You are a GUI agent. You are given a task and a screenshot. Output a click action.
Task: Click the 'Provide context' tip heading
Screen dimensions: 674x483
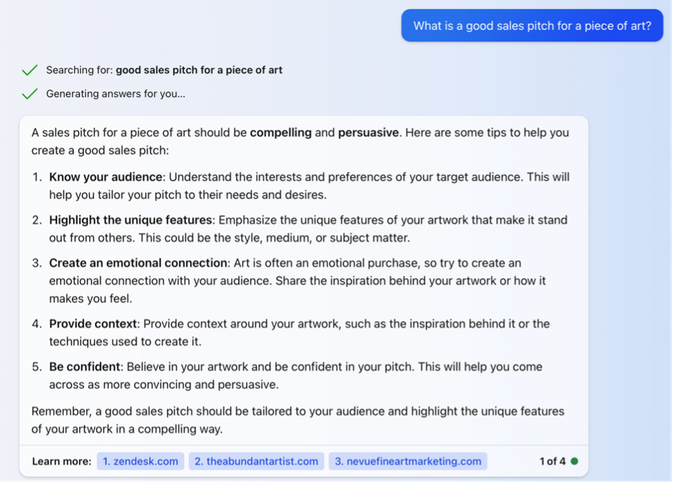tap(93, 324)
